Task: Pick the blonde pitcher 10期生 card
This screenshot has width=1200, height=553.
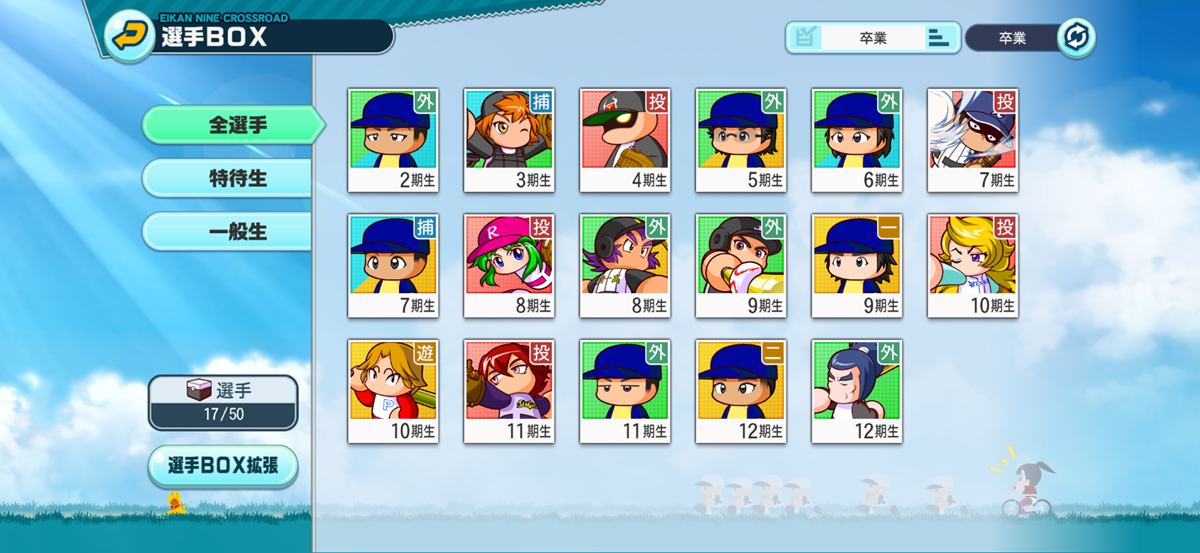Action: [973, 266]
